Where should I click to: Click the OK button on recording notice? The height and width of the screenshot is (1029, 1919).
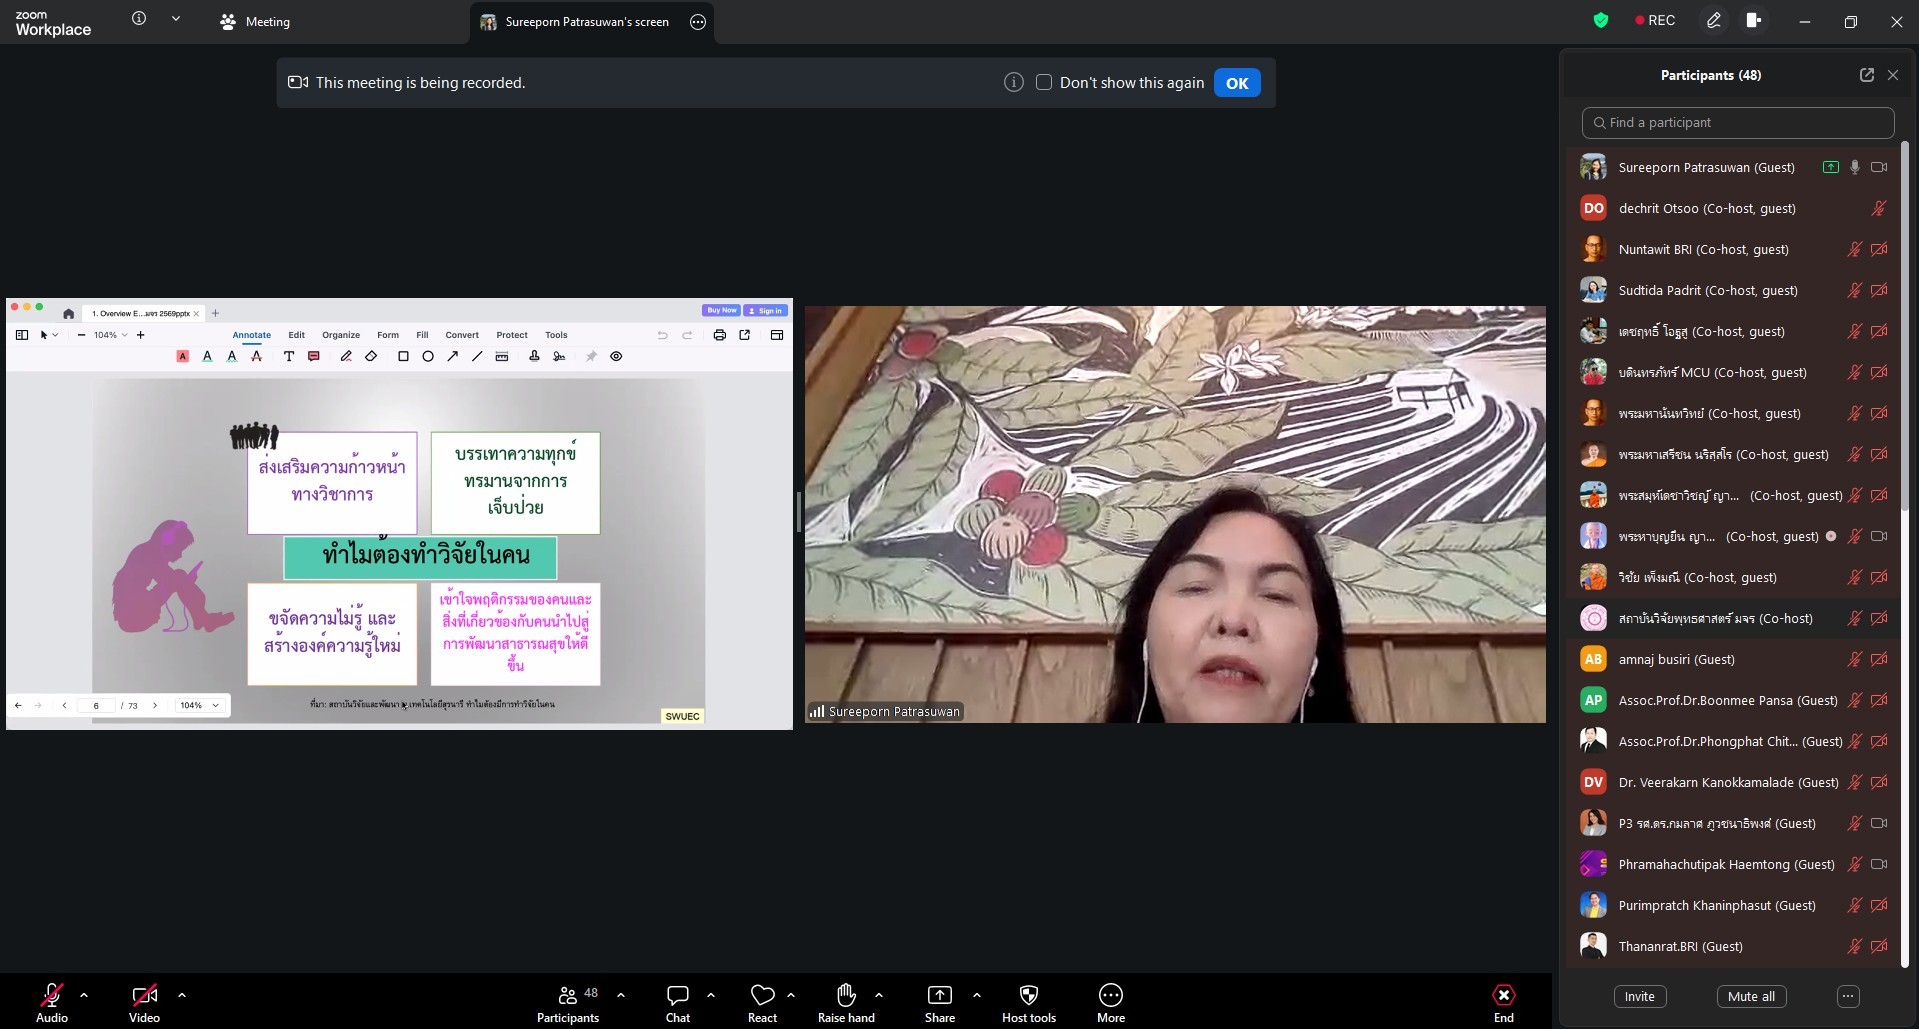coord(1237,83)
